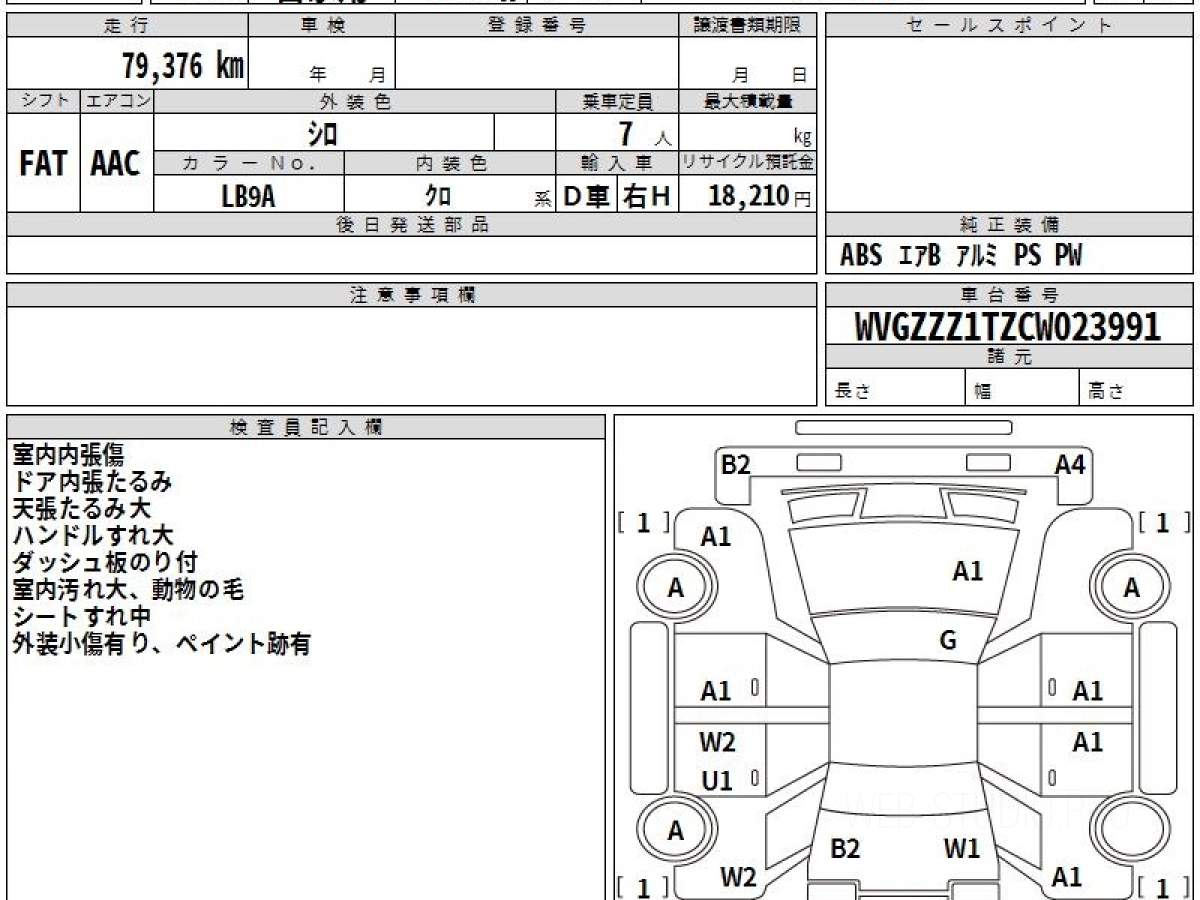Select the note ドア内張たるみ
The image size is (1200, 900).
(92, 482)
